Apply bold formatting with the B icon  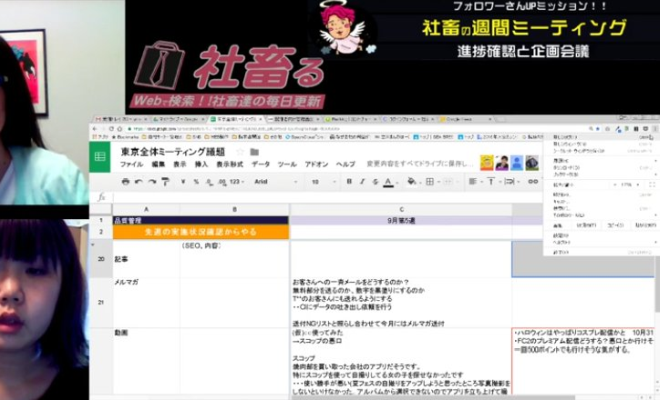click(x=347, y=182)
